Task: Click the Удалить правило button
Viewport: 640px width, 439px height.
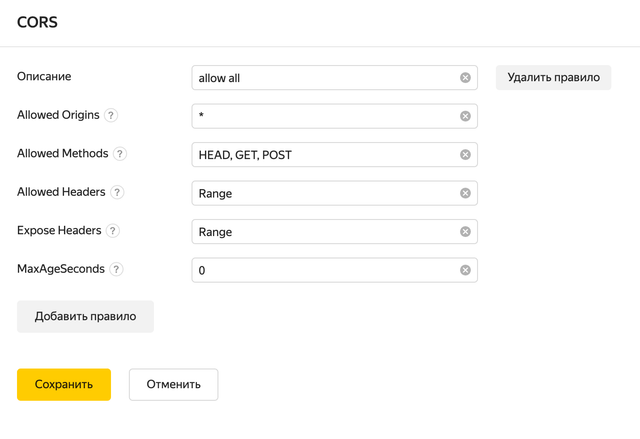Action: pos(553,77)
